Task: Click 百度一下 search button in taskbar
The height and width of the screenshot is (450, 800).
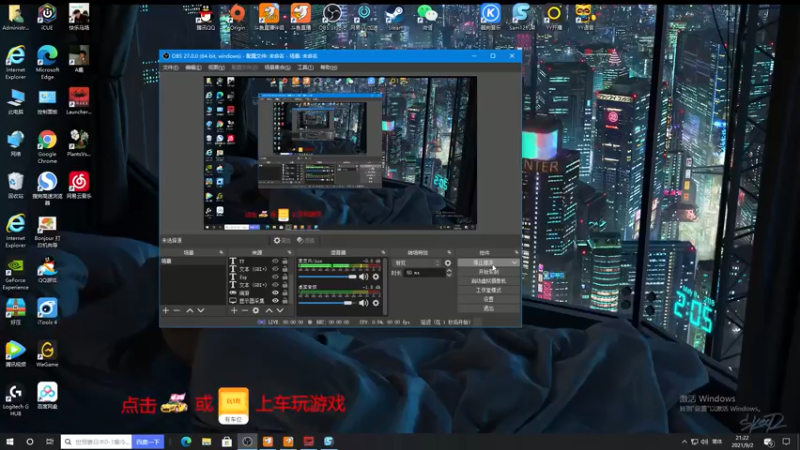Action: coord(148,442)
